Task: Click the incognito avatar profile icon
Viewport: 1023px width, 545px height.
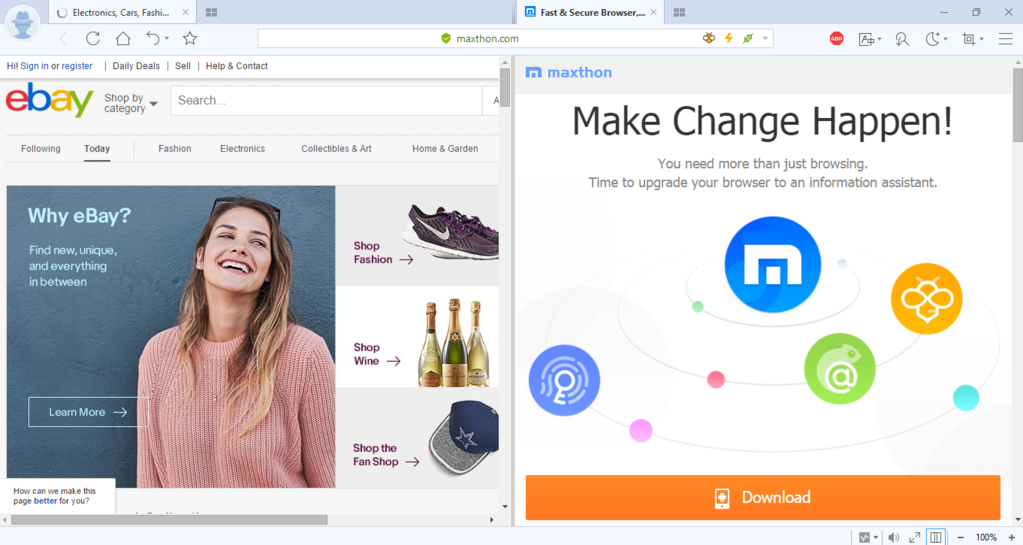Action: (x=22, y=22)
